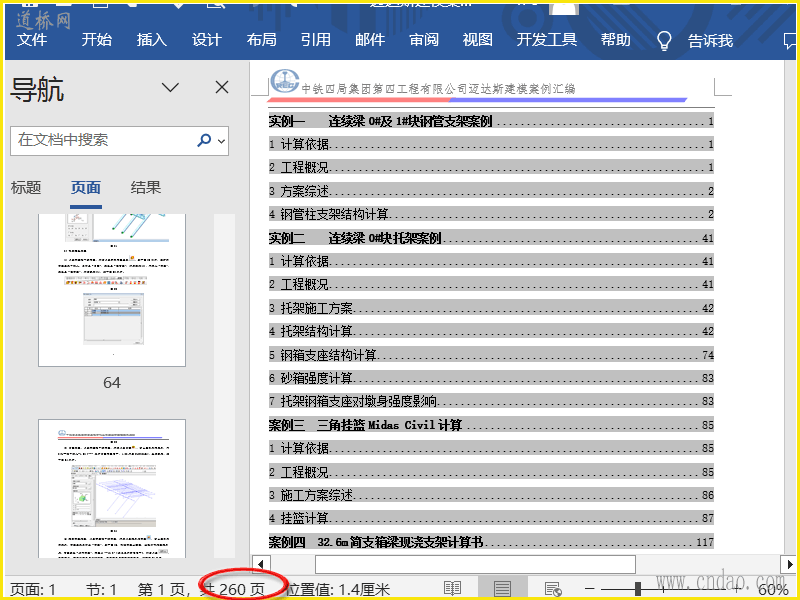Image resolution: width=800 pixels, height=600 pixels.
Task: Click the magnifier search icon
Action: 204,140
